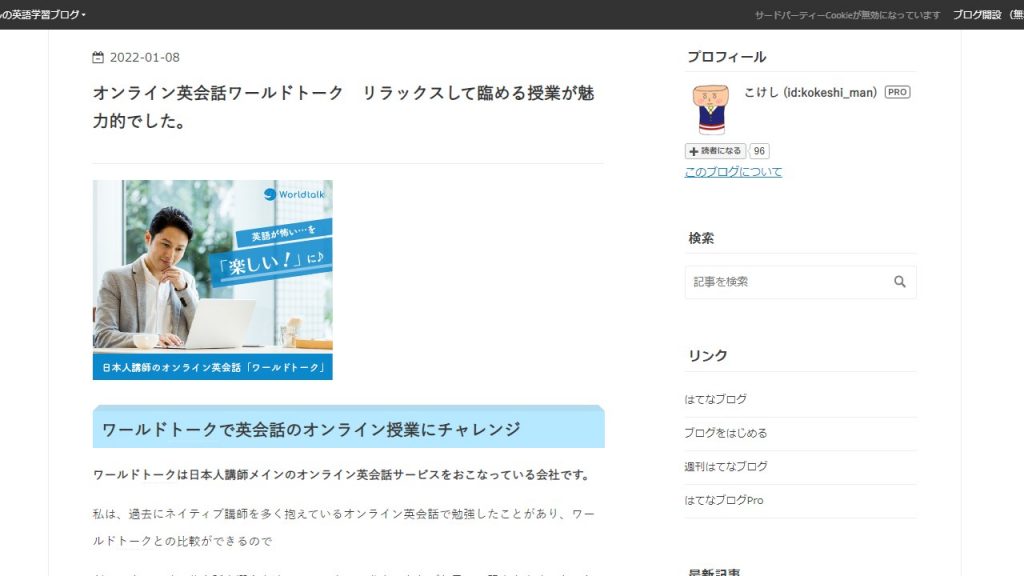Click the 読者になる subscribe button
Screen dimensions: 1024x576
(x=715, y=151)
